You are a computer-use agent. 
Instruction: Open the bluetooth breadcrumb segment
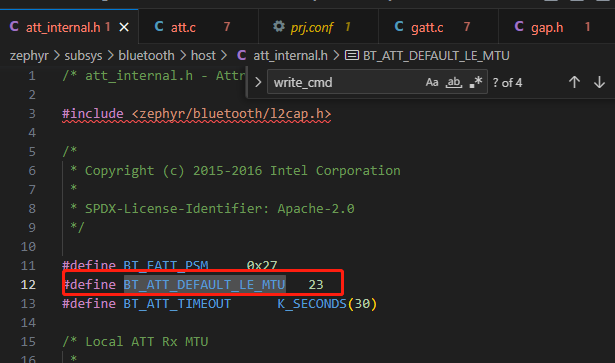pos(146,56)
